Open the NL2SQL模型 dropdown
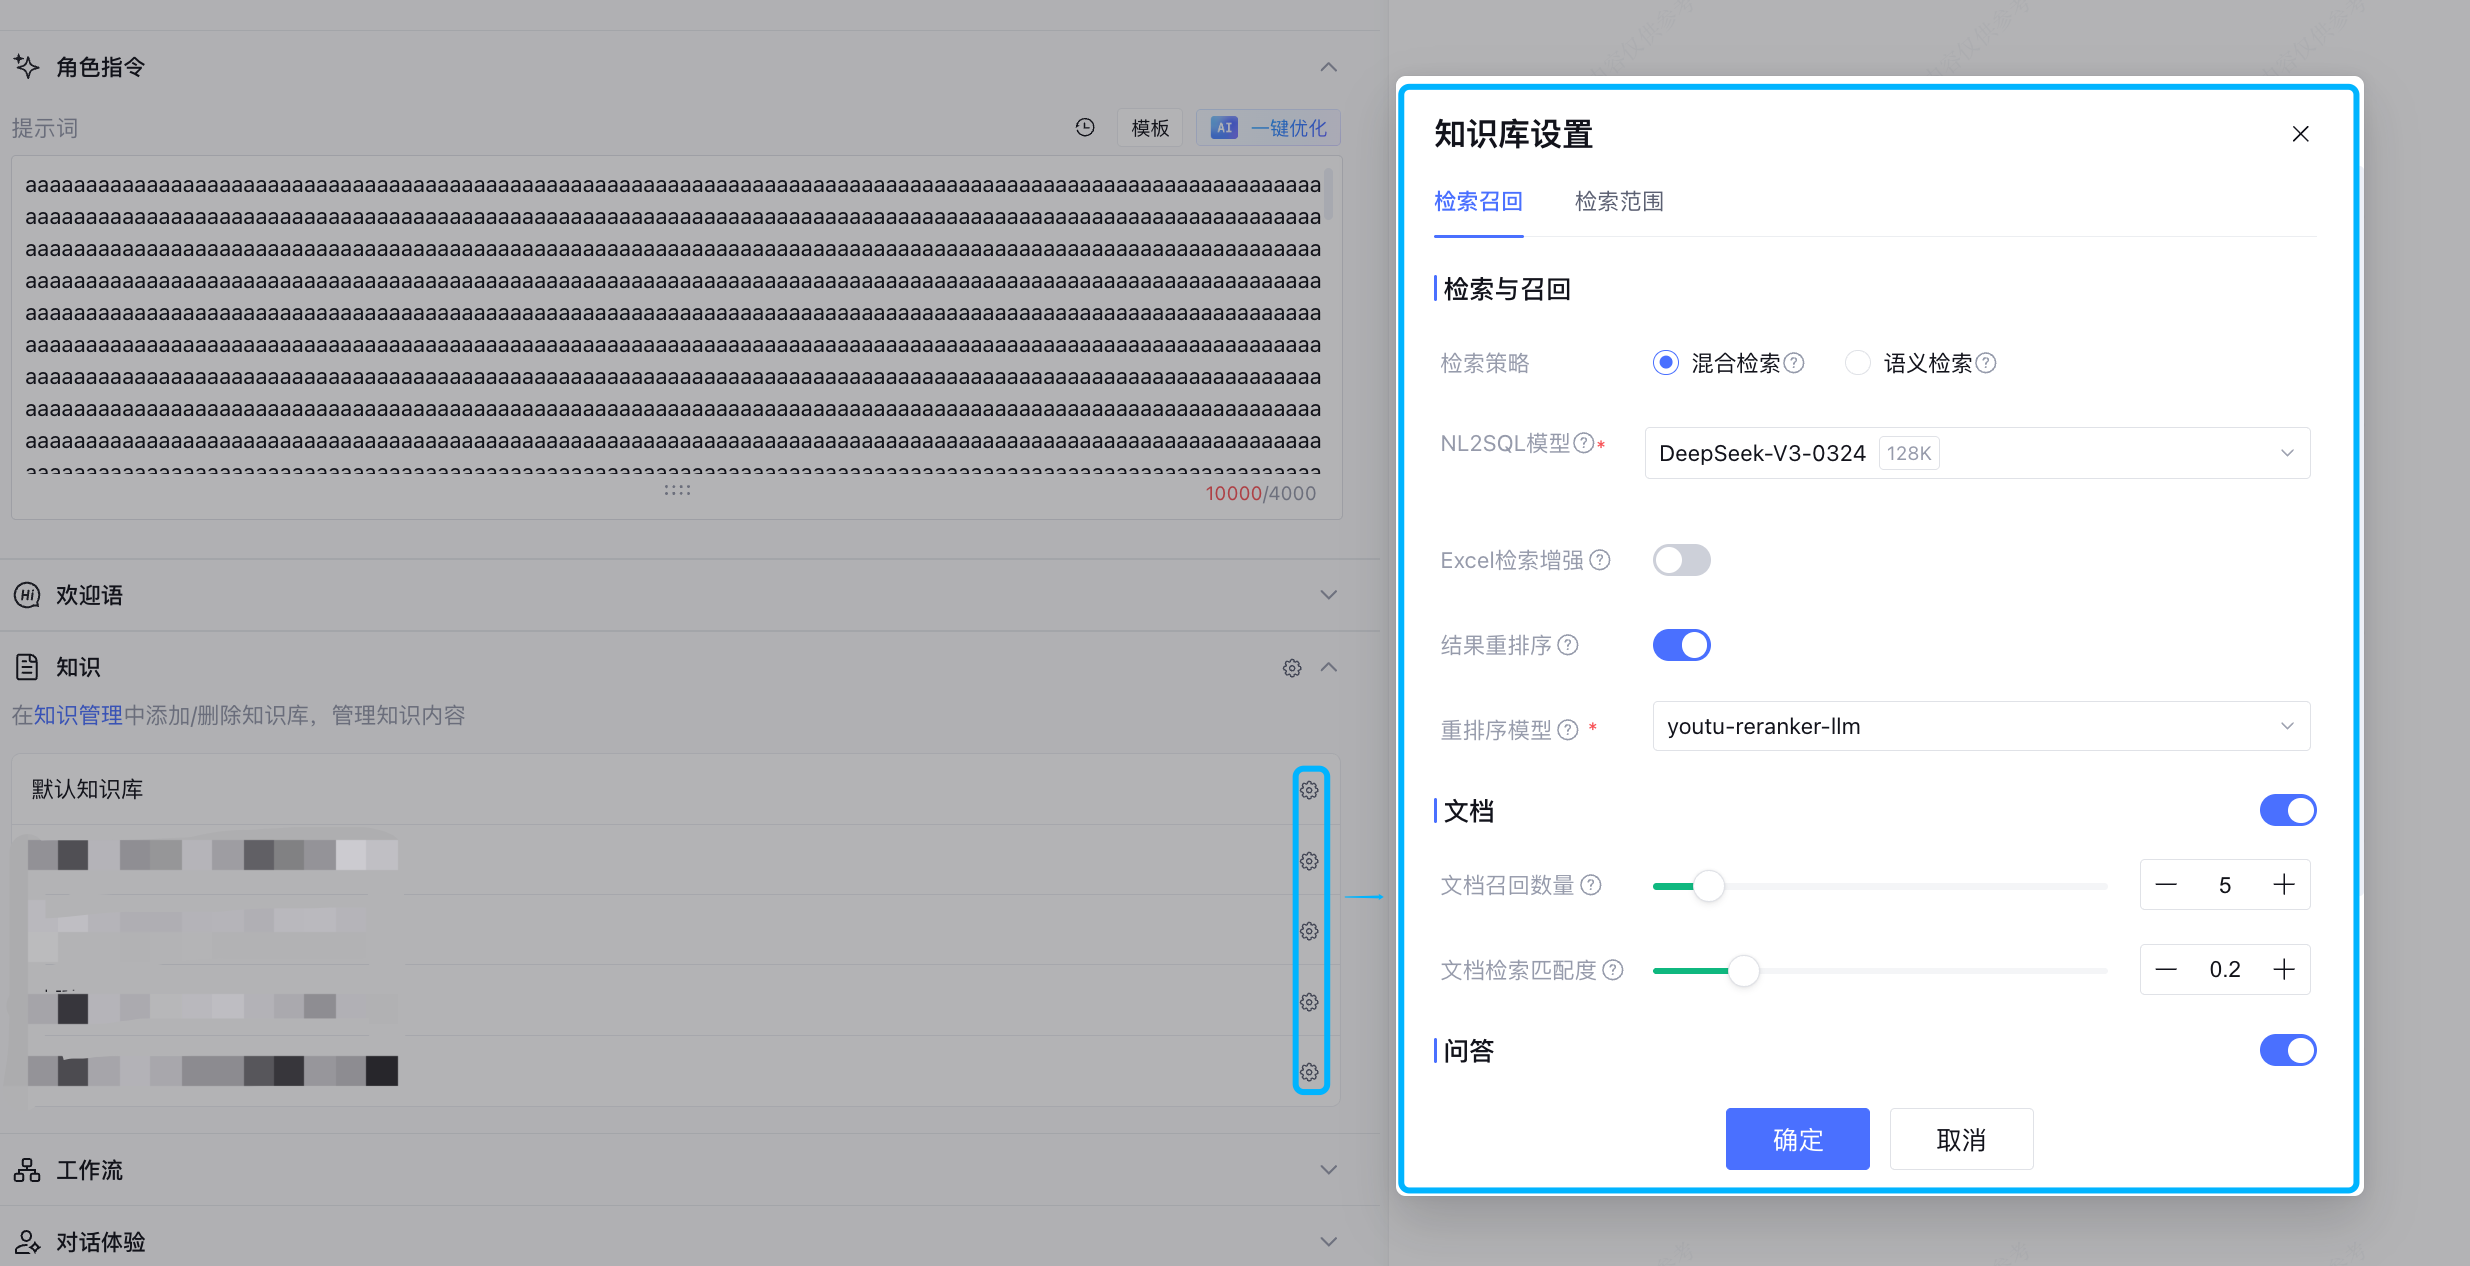 coord(1977,453)
